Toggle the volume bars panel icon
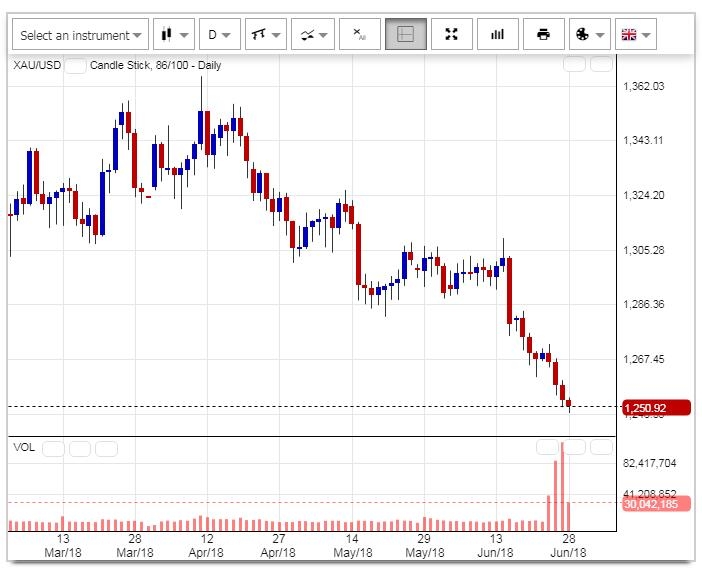The image size is (702, 572). [x=497, y=35]
